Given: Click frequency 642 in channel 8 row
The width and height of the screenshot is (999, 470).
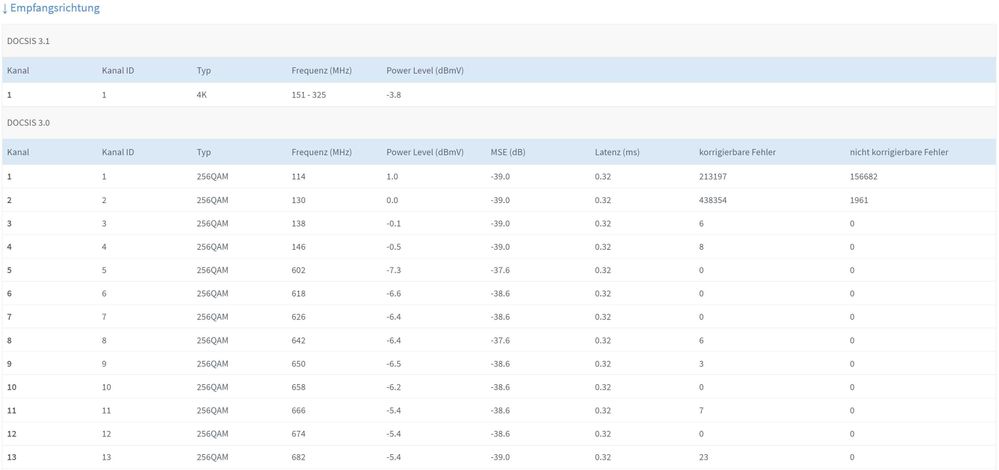Looking at the screenshot, I should tap(299, 341).
